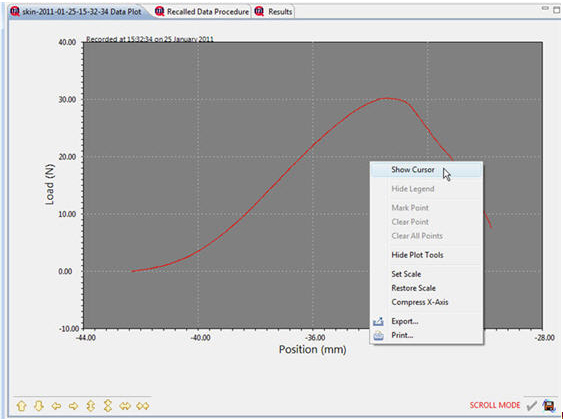Viewport: 563px width, 419px height.
Task: Click the SCROLL MODE label
Action: coord(495,405)
